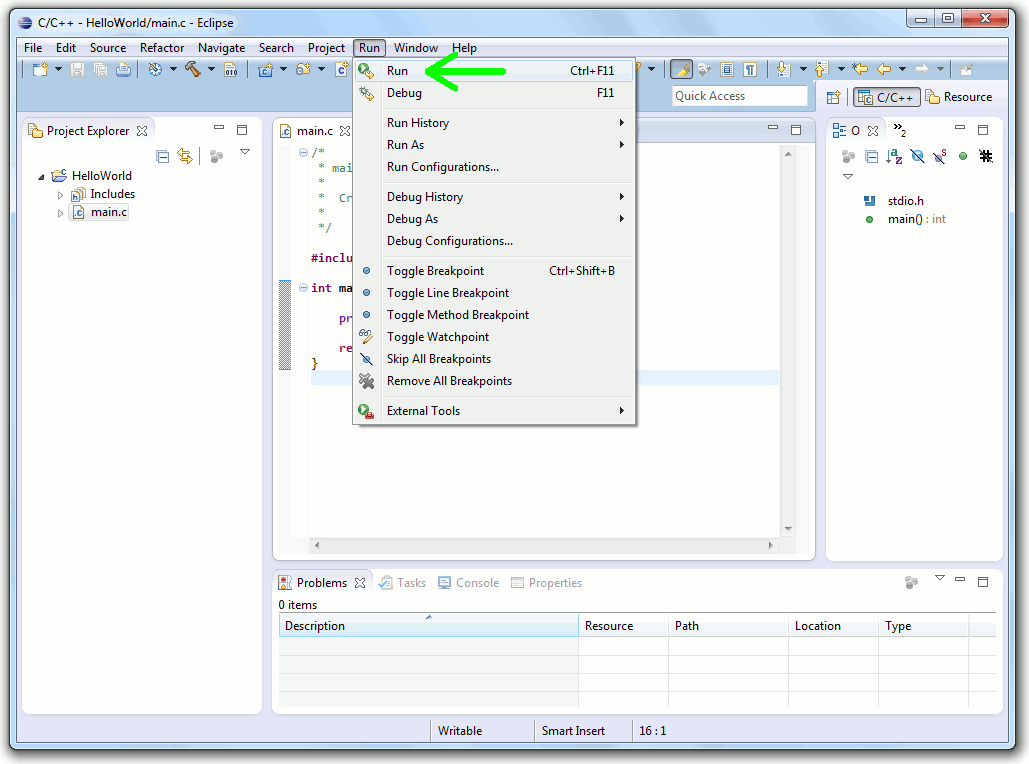Click Run in the Run menu

pos(494,71)
